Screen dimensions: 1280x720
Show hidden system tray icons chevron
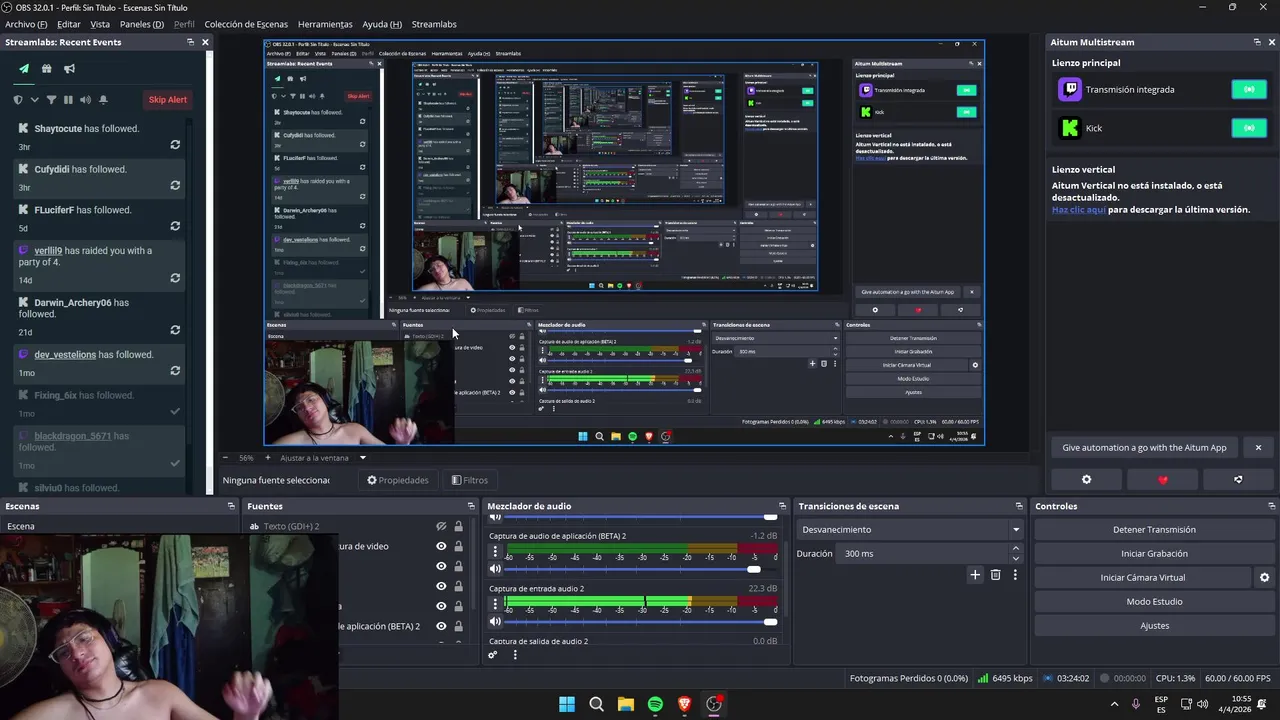tap(1115, 704)
